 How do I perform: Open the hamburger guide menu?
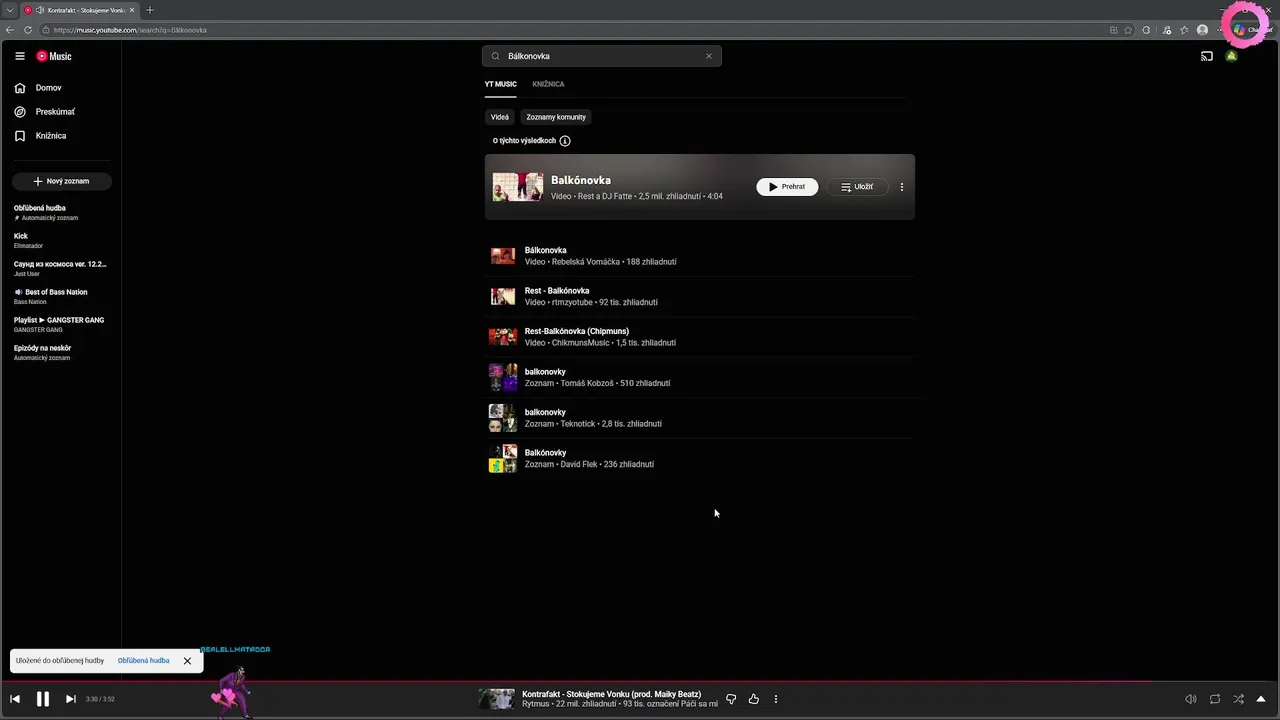click(19, 56)
